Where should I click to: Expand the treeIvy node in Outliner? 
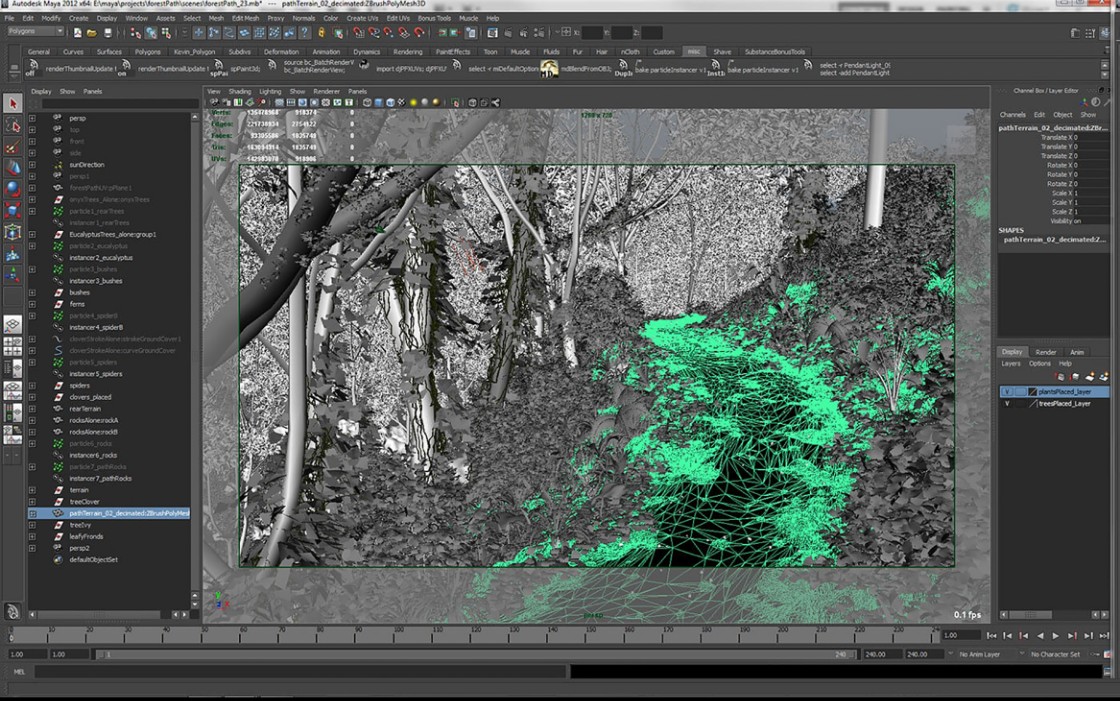(x=32, y=525)
